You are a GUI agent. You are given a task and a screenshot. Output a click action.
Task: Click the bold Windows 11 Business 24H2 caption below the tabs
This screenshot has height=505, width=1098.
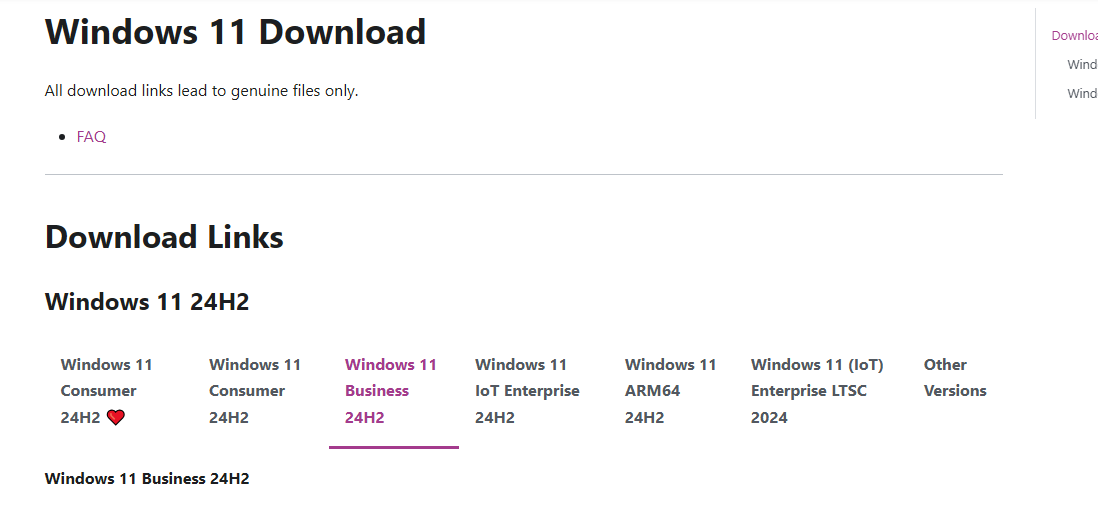[147, 479]
